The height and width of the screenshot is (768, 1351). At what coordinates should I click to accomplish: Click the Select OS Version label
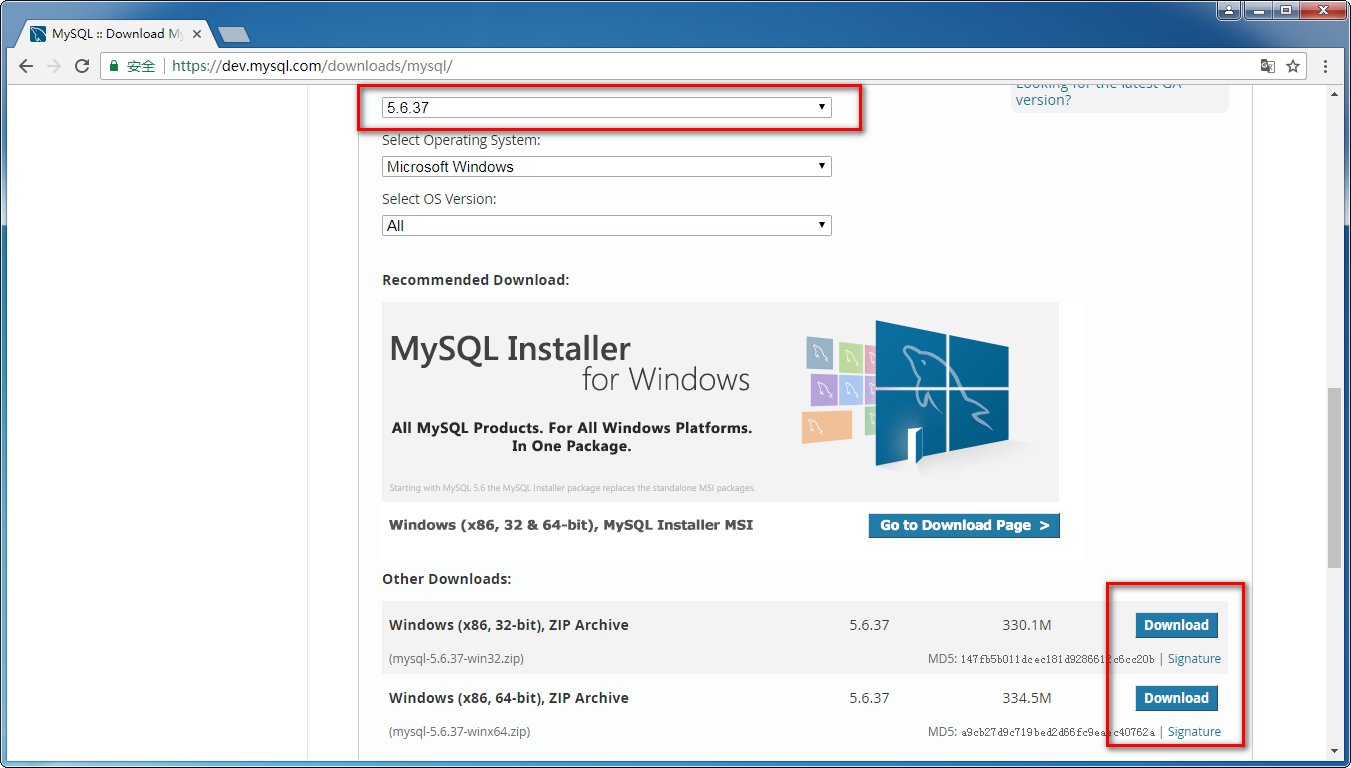tap(439, 199)
